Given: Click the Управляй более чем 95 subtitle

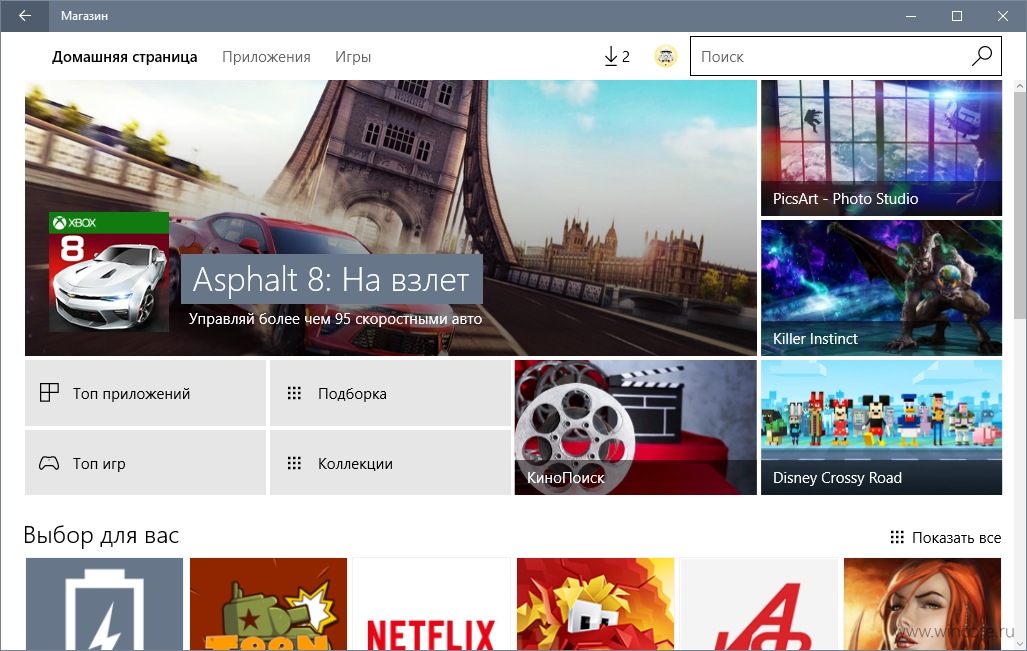Looking at the screenshot, I should coord(335,319).
